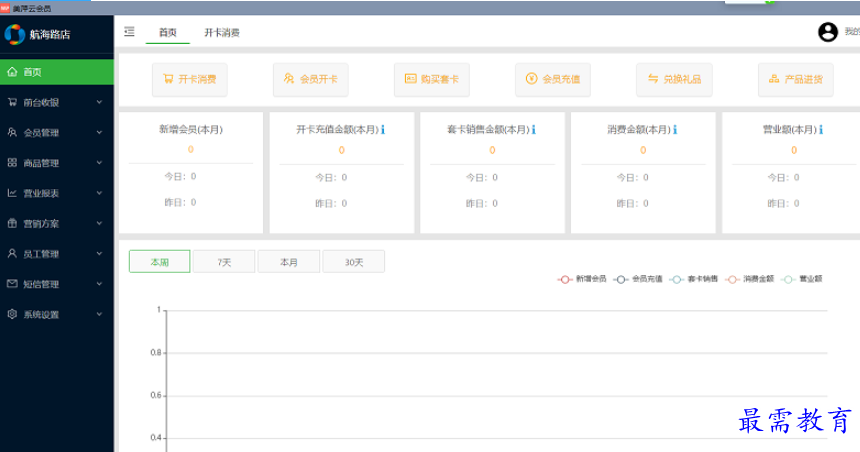Click the 系统设置 gear icon in sidebar
Screen dimensions: 860x452
coord(12,314)
